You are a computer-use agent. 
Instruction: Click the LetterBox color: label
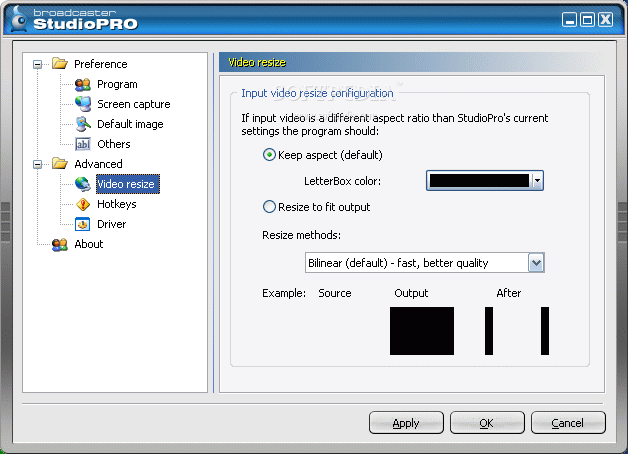(342, 181)
